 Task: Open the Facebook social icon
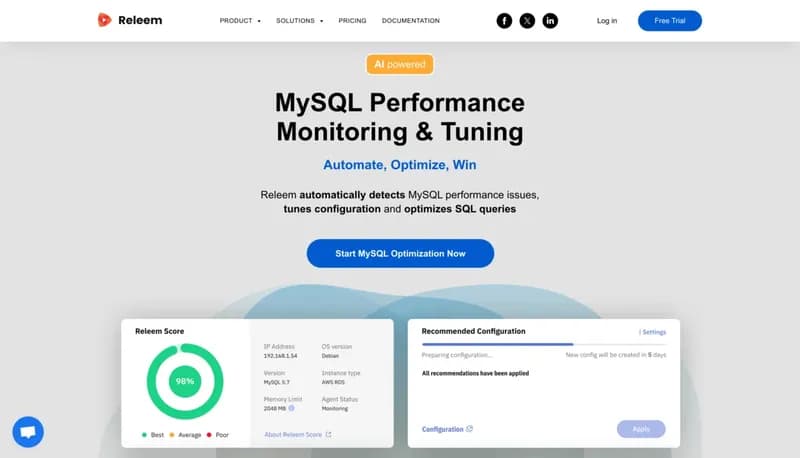(504, 21)
